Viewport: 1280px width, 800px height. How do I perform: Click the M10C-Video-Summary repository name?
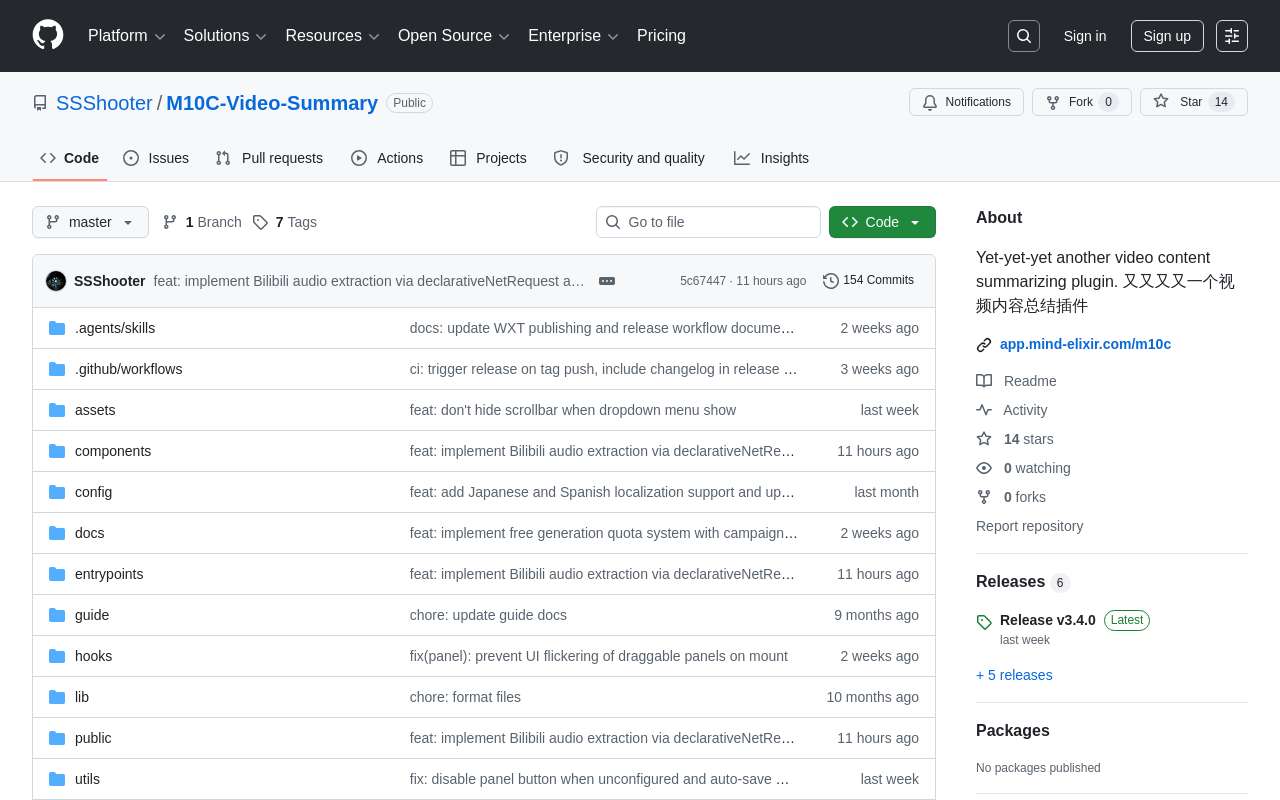point(272,103)
